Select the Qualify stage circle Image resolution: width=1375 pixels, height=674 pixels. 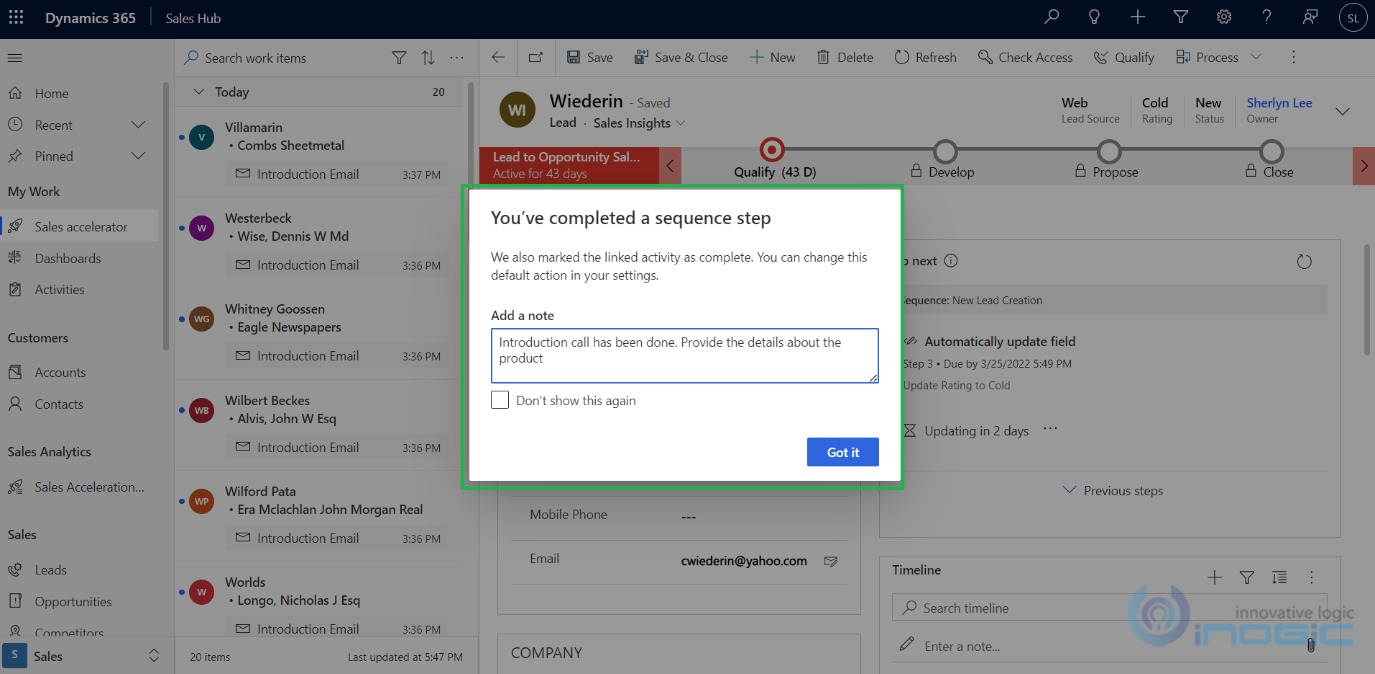[771, 150]
